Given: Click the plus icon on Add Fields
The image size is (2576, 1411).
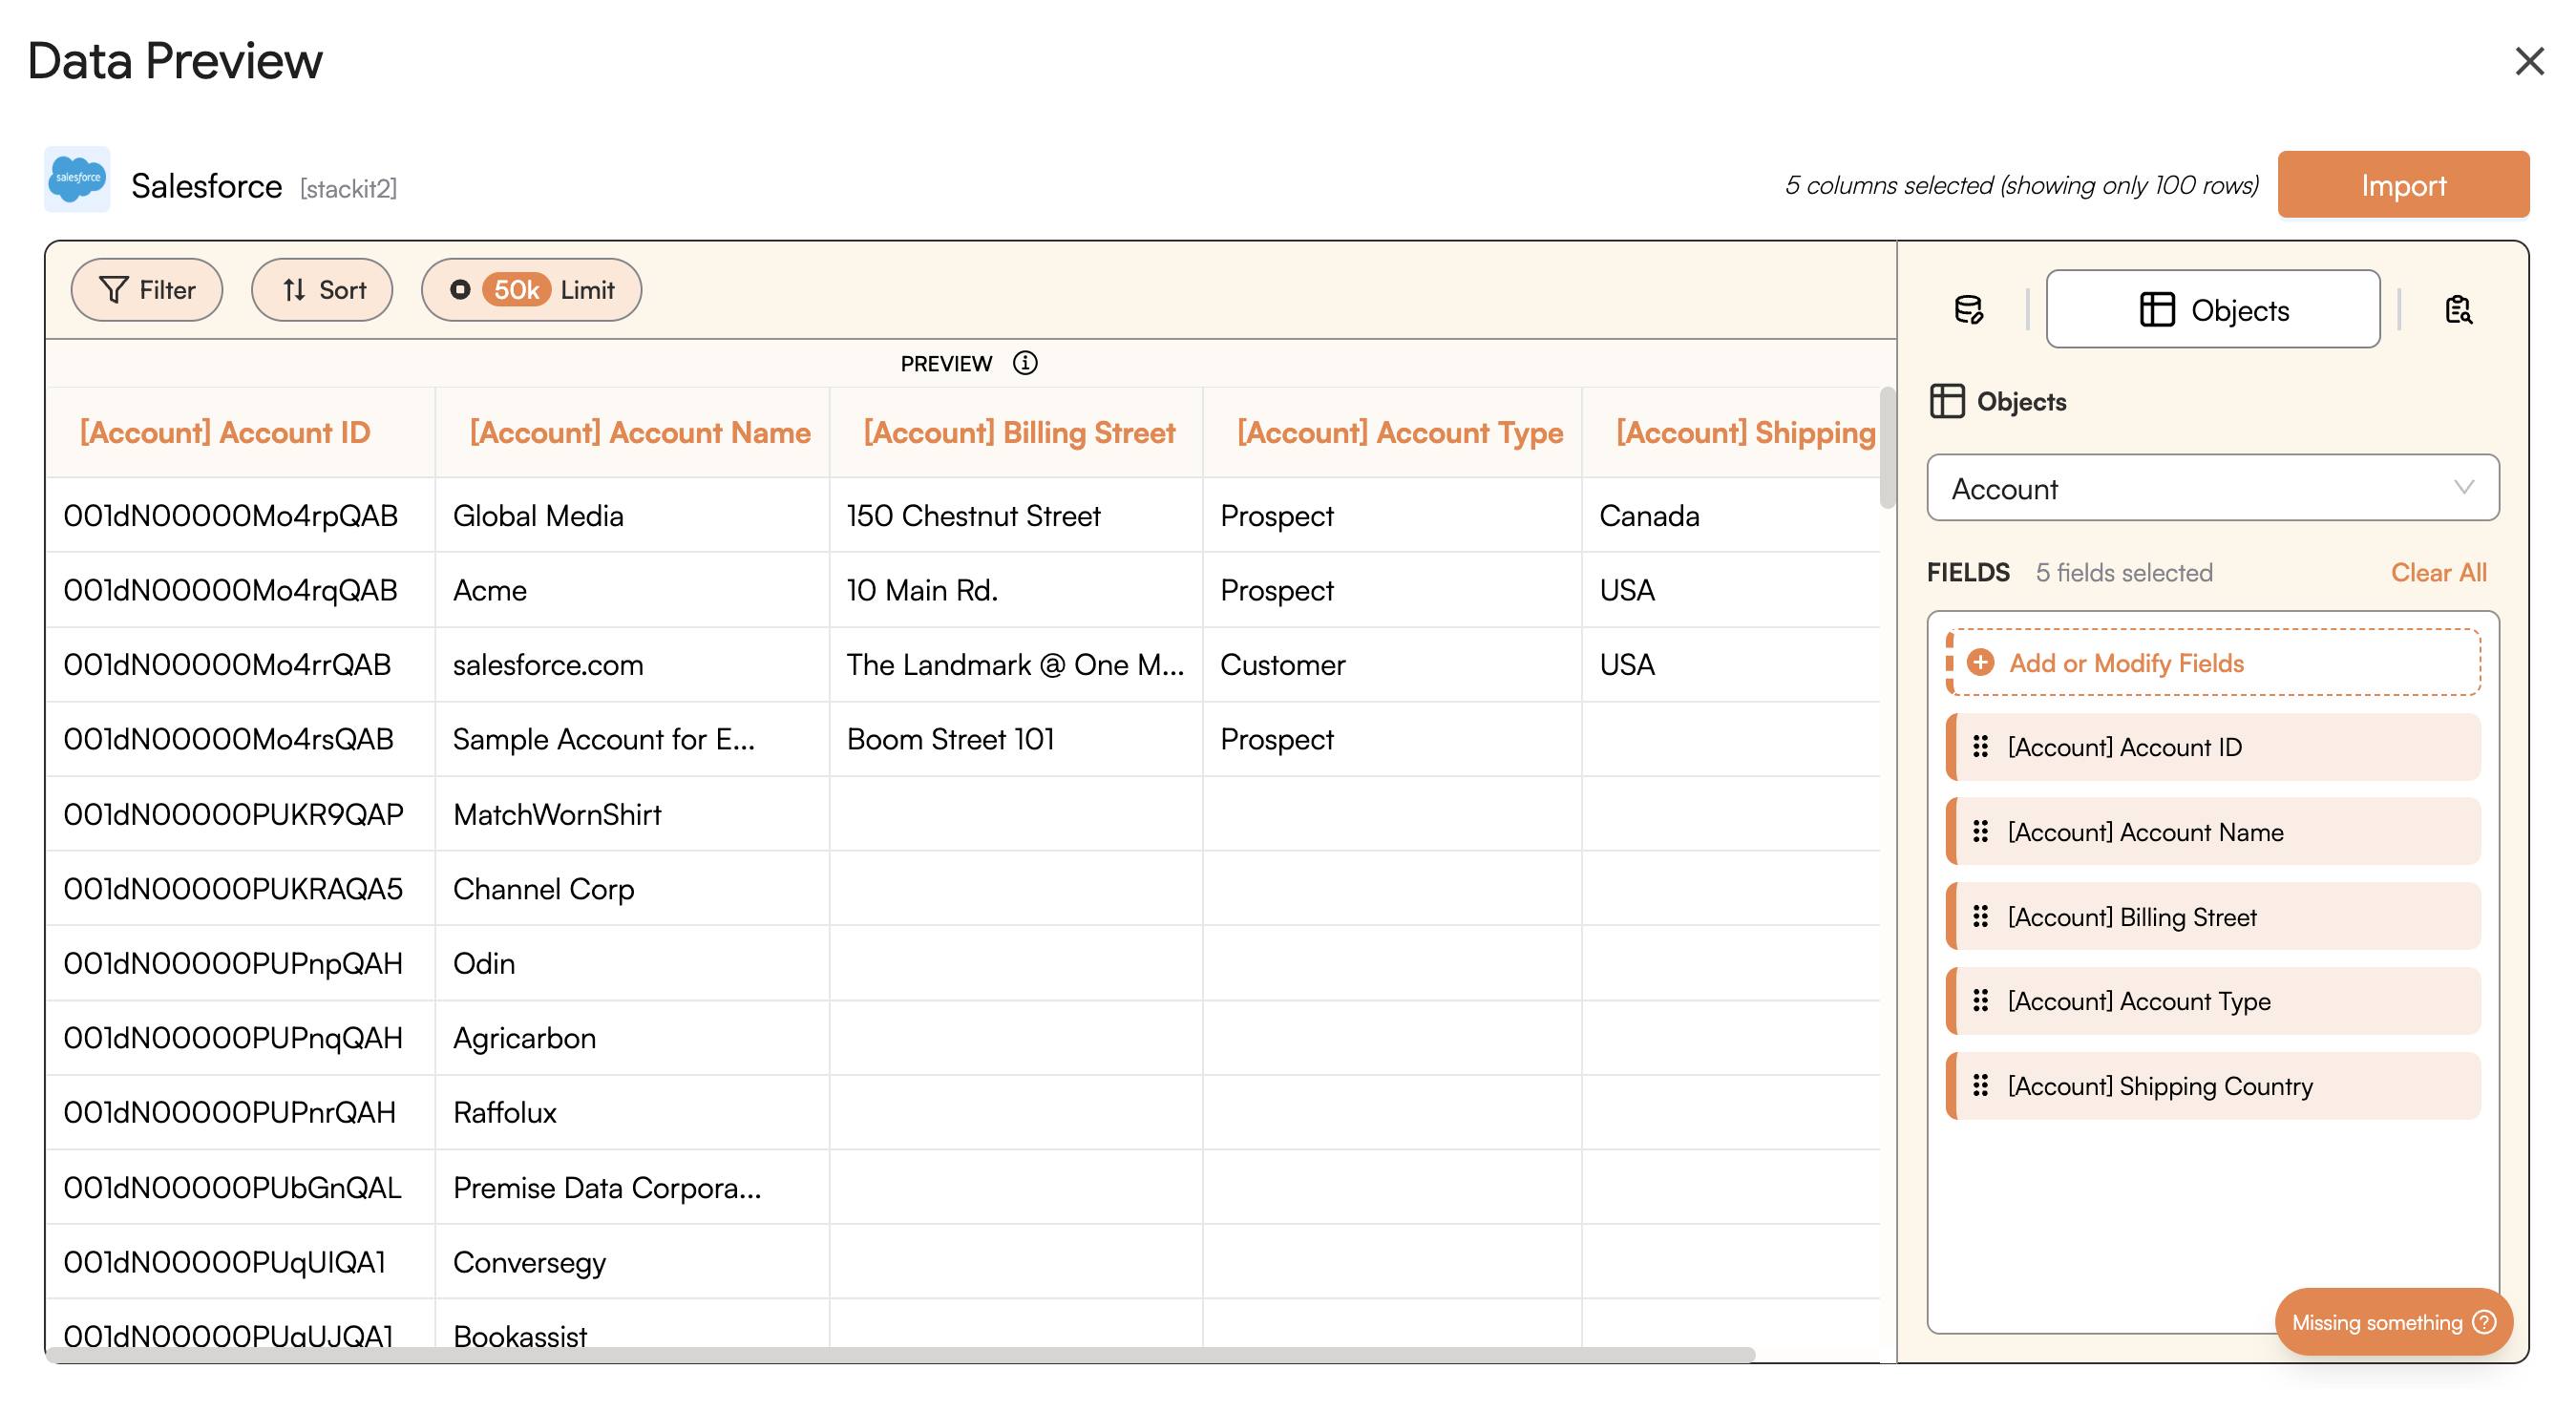Looking at the screenshot, I should [x=1980, y=663].
